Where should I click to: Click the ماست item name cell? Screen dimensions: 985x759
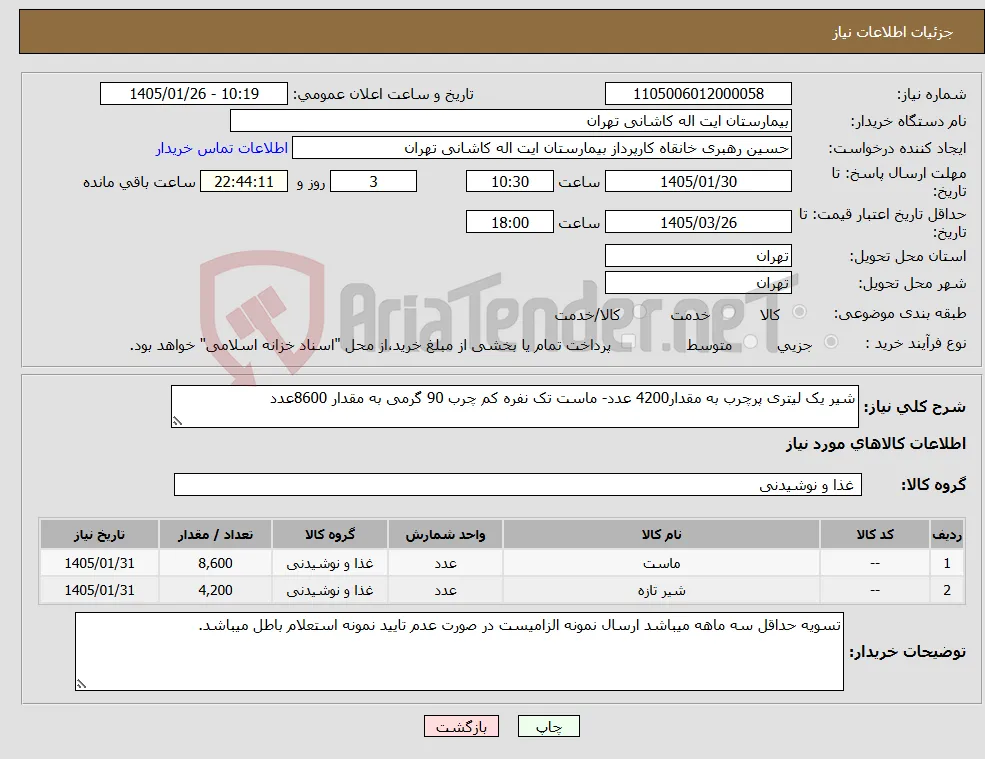click(661, 563)
